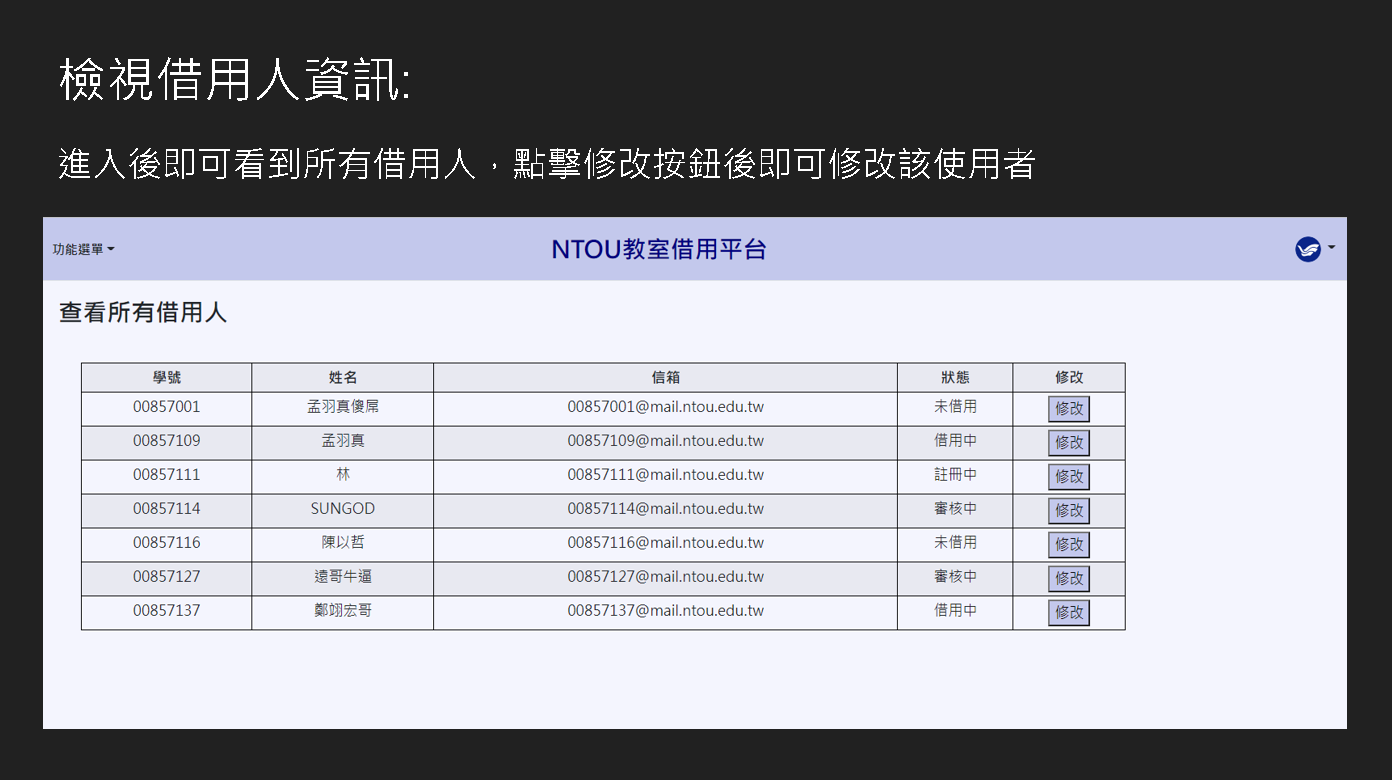
Task: Click email 00857114@mail.ntou.edu.tw
Action: [x=666, y=509]
